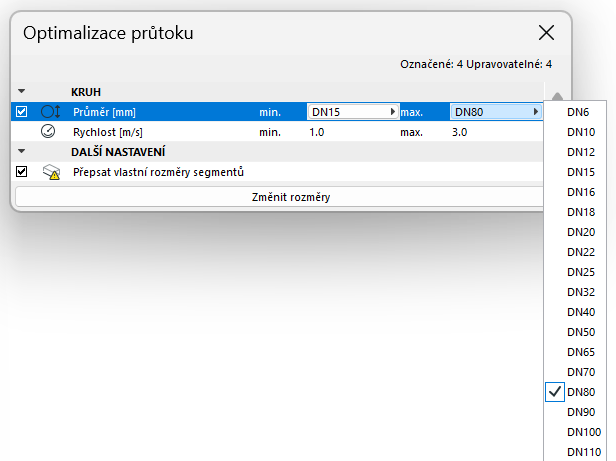Close the Optimalizace průtoku dialog
The image size is (616, 461).
pos(546,33)
